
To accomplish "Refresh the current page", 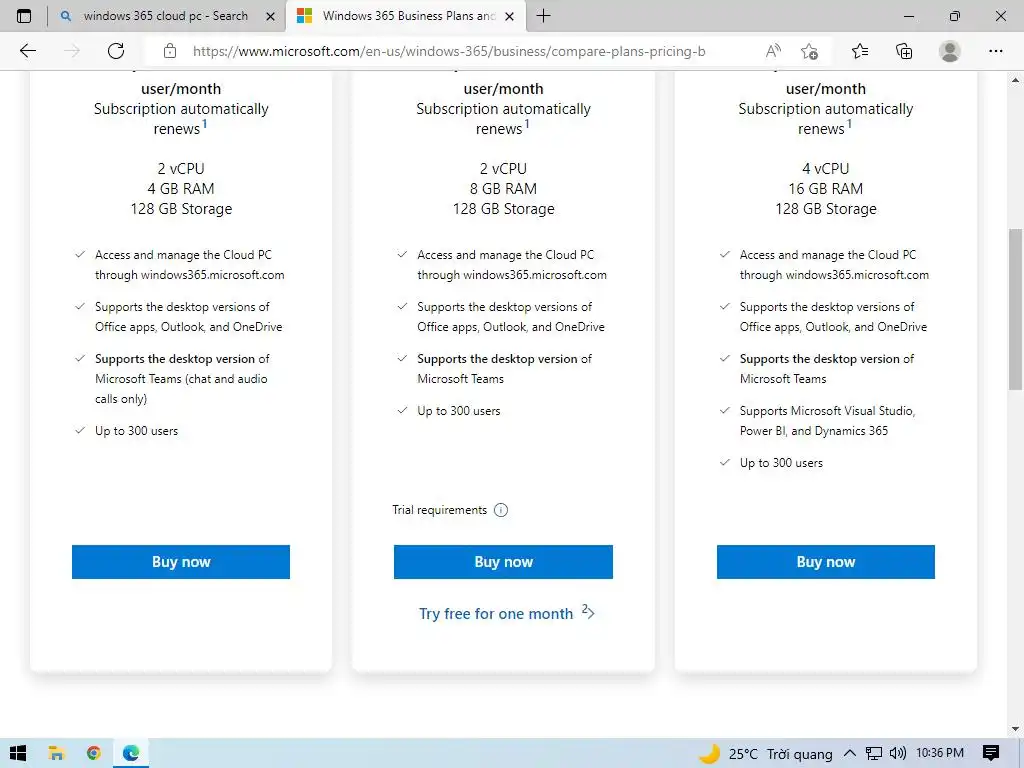I will click(x=116, y=51).
